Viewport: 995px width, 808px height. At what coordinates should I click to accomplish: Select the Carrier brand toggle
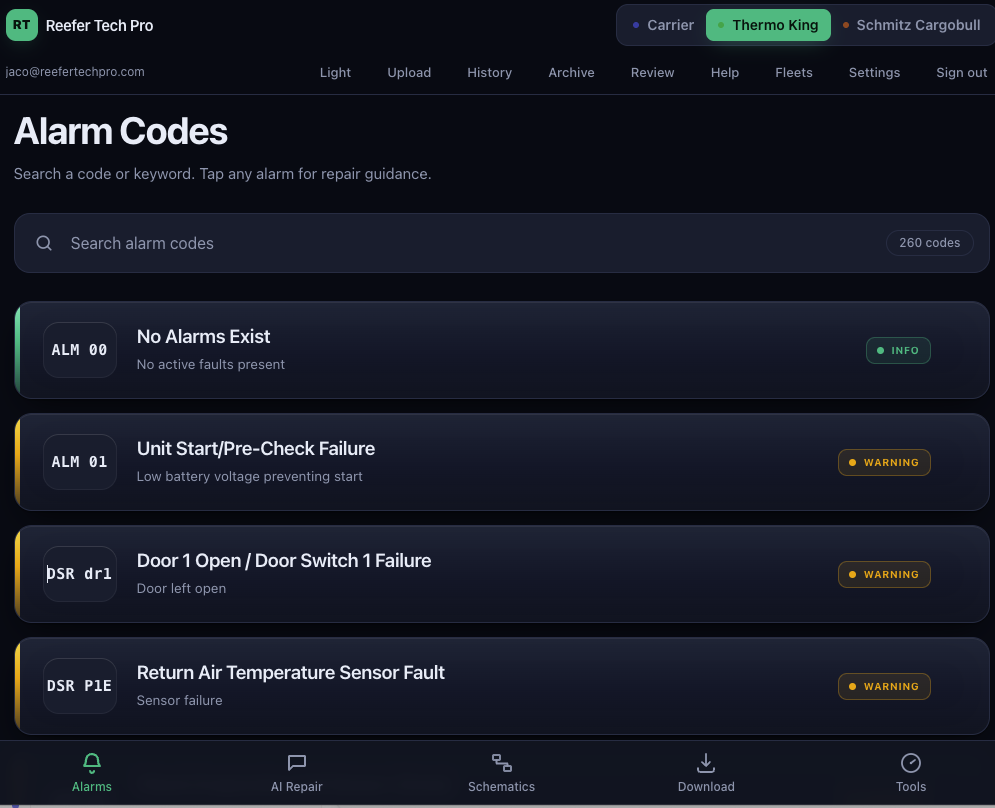[663, 25]
